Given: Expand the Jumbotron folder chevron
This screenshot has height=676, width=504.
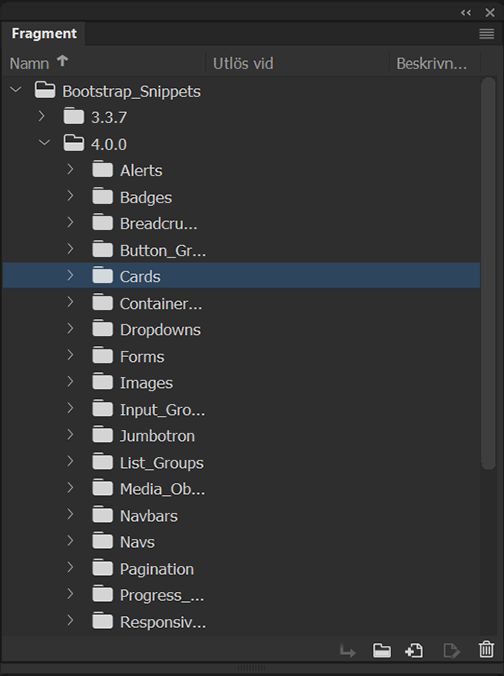Looking at the screenshot, I should click(70, 434).
